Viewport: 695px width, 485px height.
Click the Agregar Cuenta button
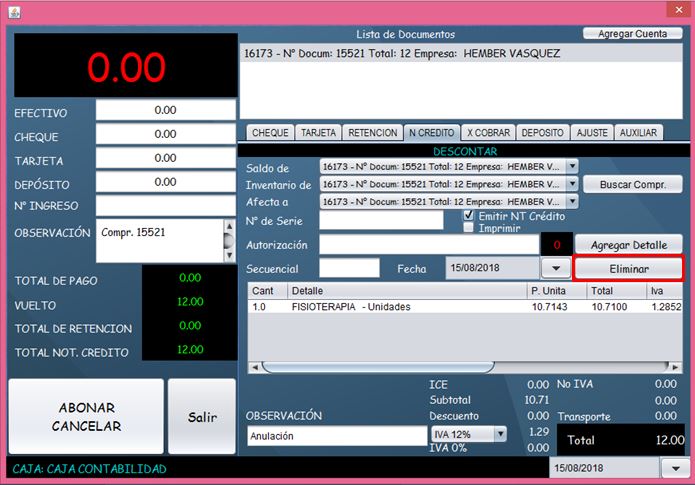[x=632, y=33]
